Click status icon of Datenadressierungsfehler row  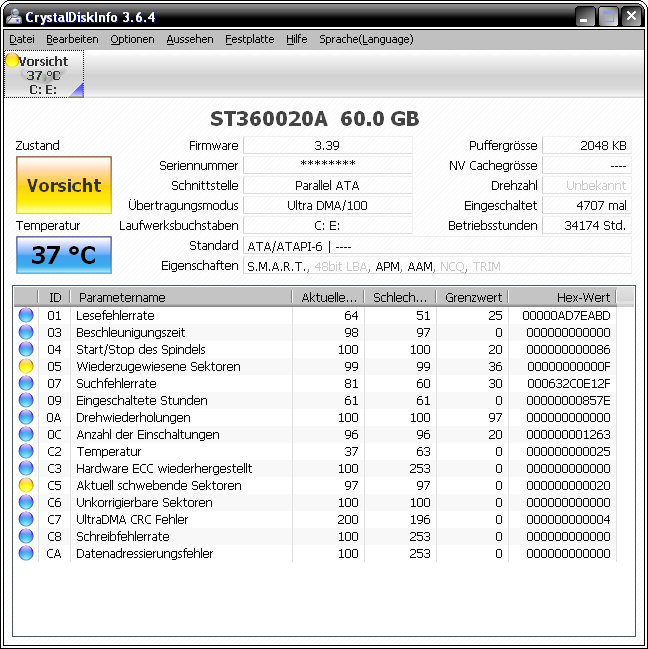[26, 553]
